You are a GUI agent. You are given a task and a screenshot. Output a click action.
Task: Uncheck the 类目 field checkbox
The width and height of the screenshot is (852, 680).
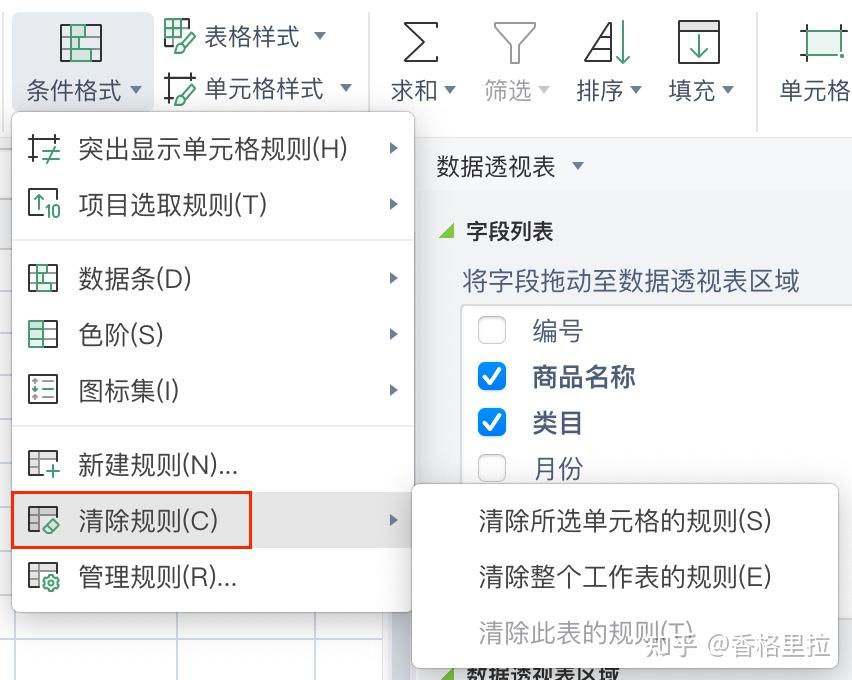[492, 422]
